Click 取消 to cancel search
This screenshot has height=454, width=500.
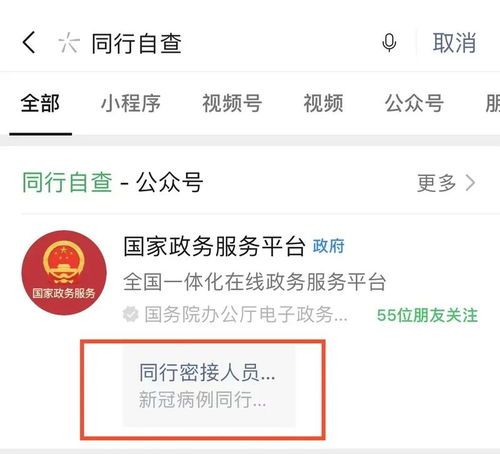click(x=454, y=43)
